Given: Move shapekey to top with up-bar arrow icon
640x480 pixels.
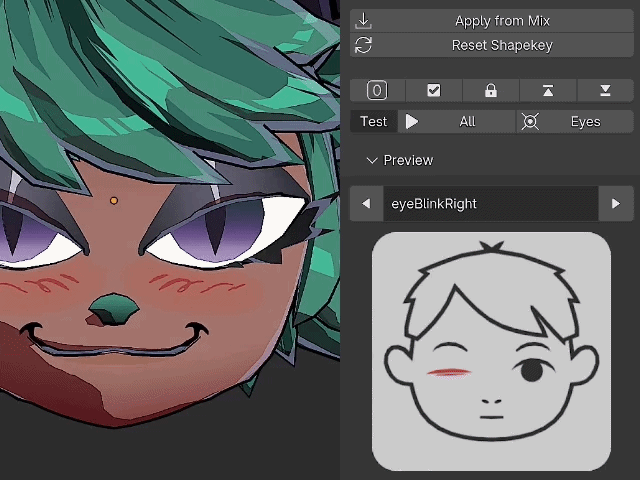Looking at the screenshot, I should coord(548,90).
